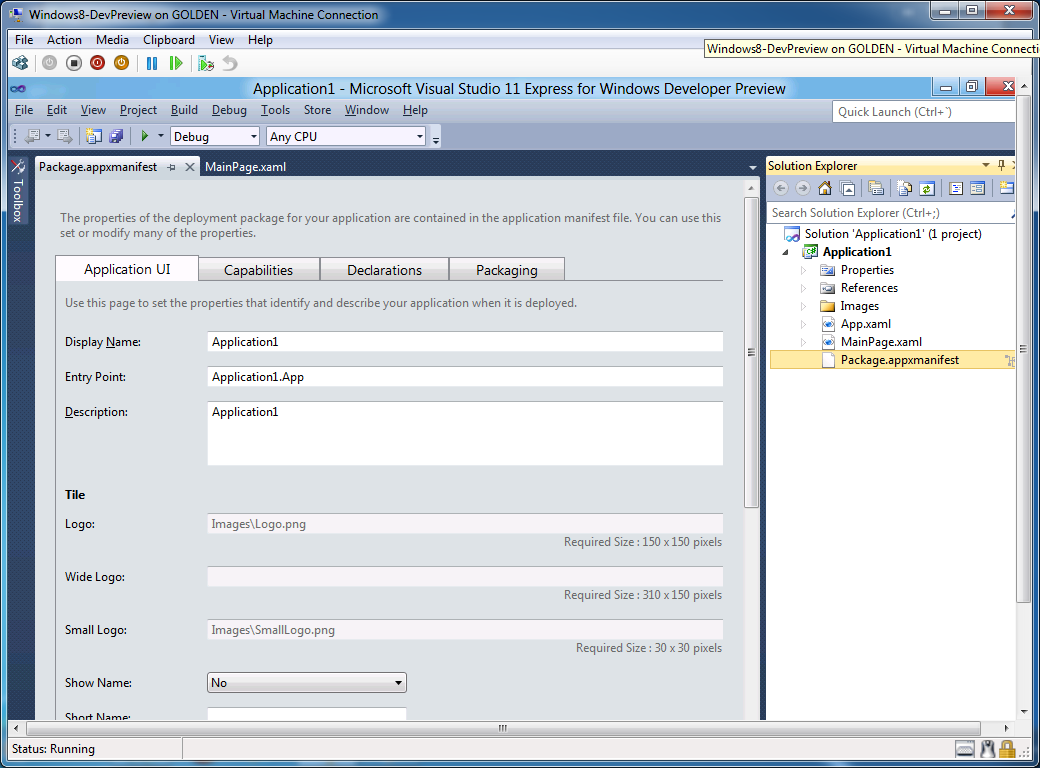Pause the virtual machine
Screen dimensions: 1040x768
coord(152,63)
